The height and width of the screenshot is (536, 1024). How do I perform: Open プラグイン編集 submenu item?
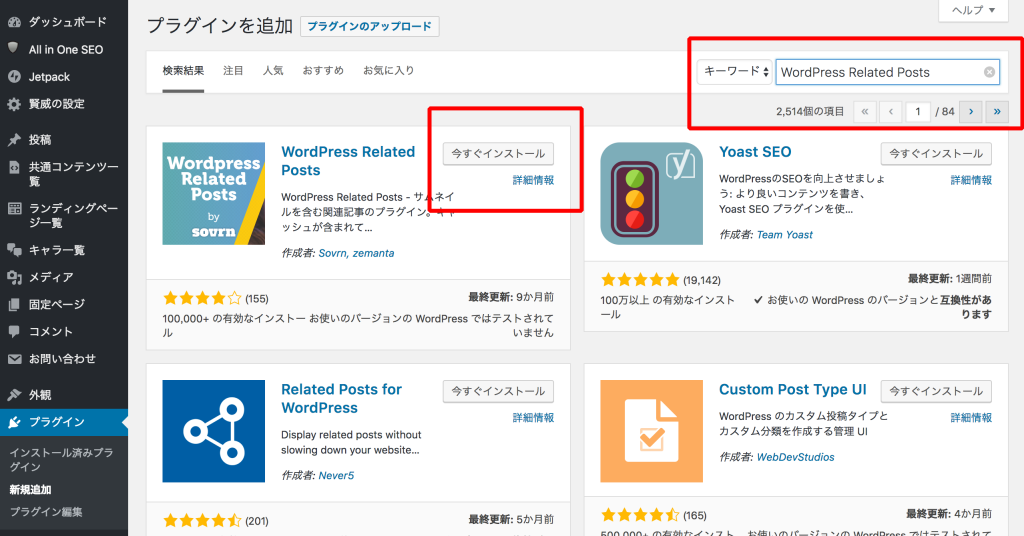(x=46, y=512)
